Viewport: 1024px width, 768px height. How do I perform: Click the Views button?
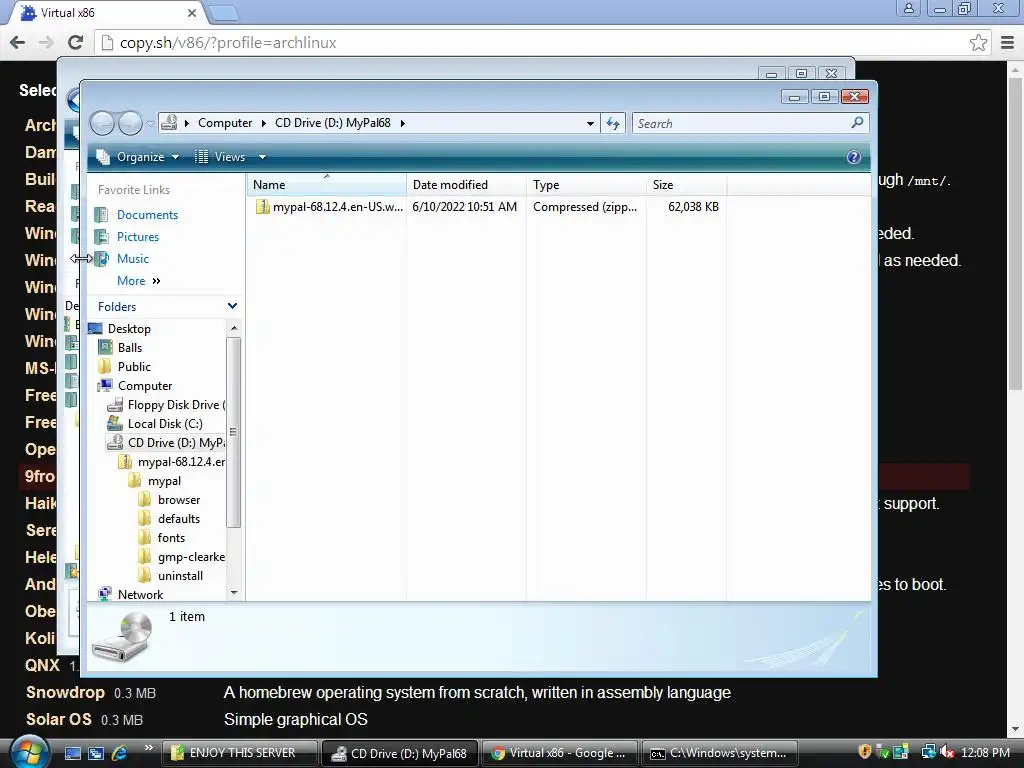click(221, 157)
